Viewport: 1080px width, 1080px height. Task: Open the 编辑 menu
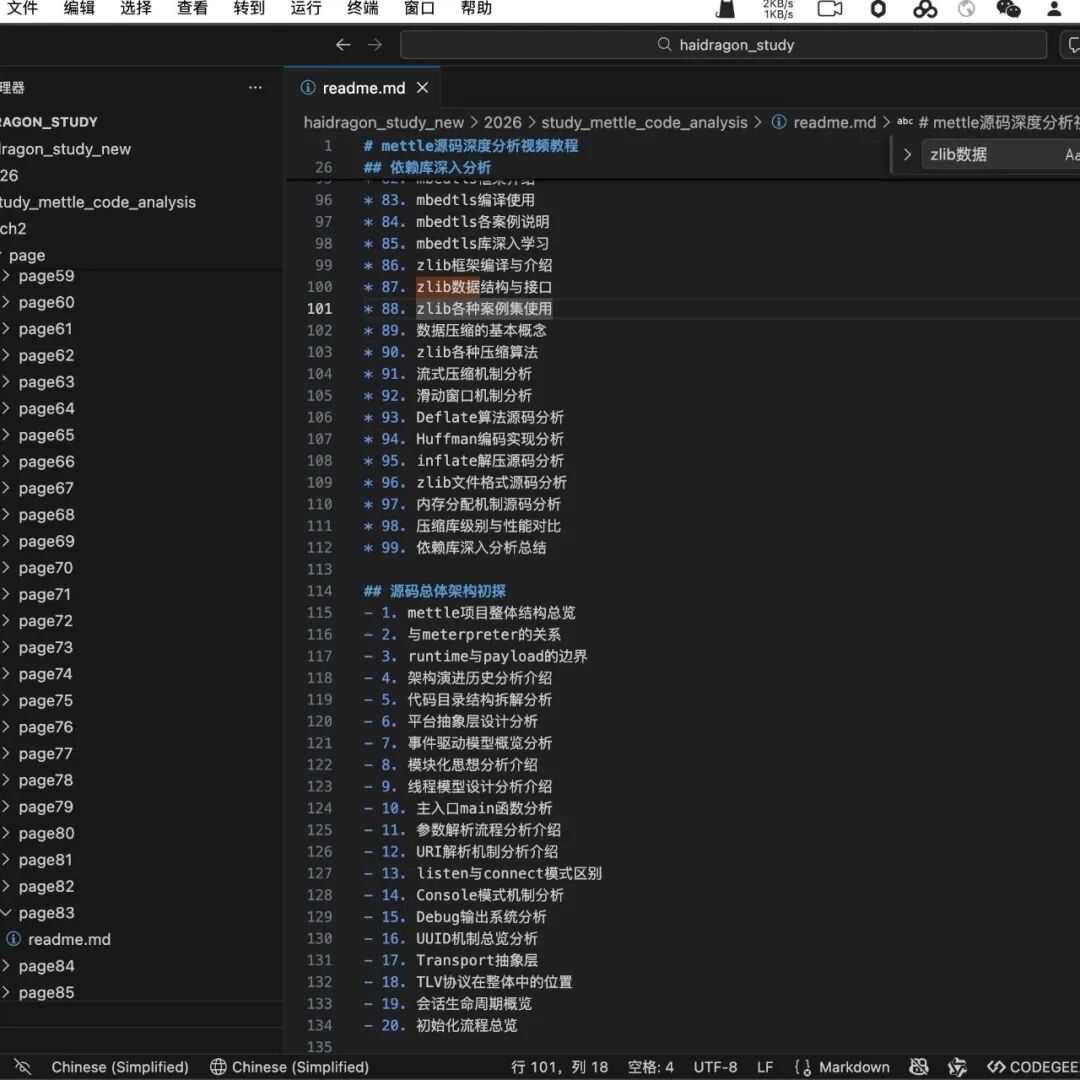[x=79, y=8]
